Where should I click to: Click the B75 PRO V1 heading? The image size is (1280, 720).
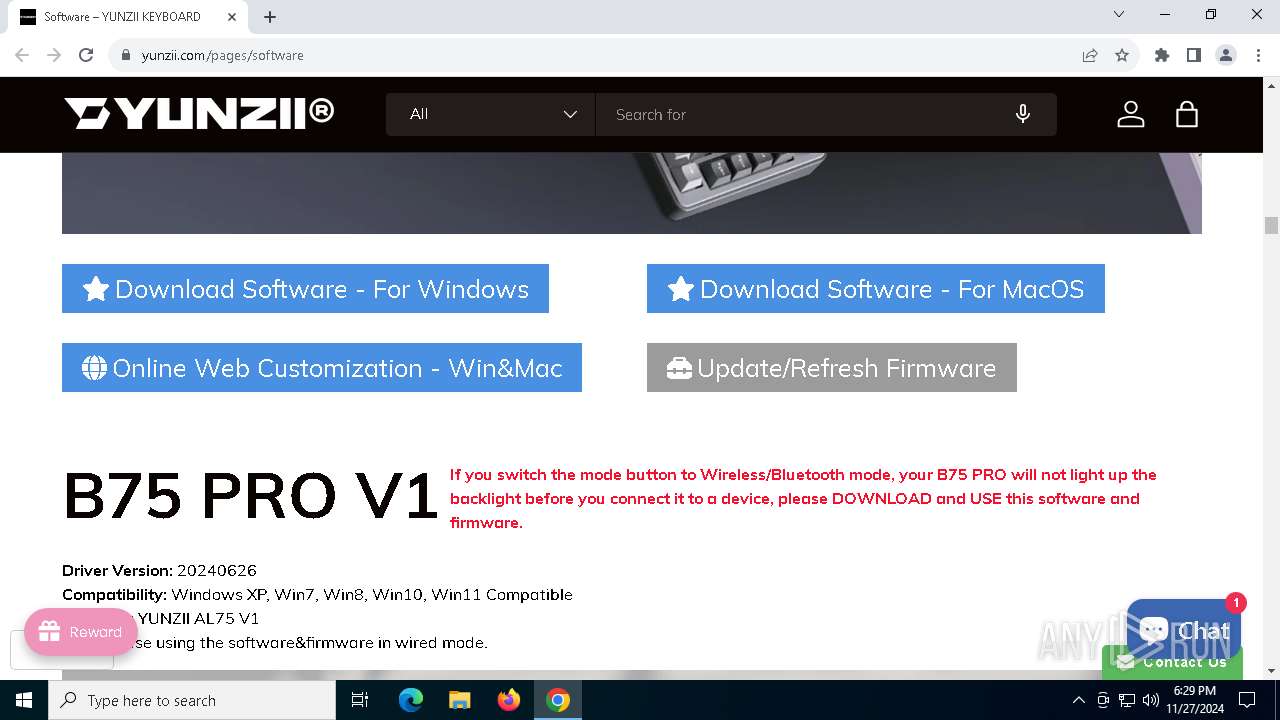pyautogui.click(x=250, y=496)
